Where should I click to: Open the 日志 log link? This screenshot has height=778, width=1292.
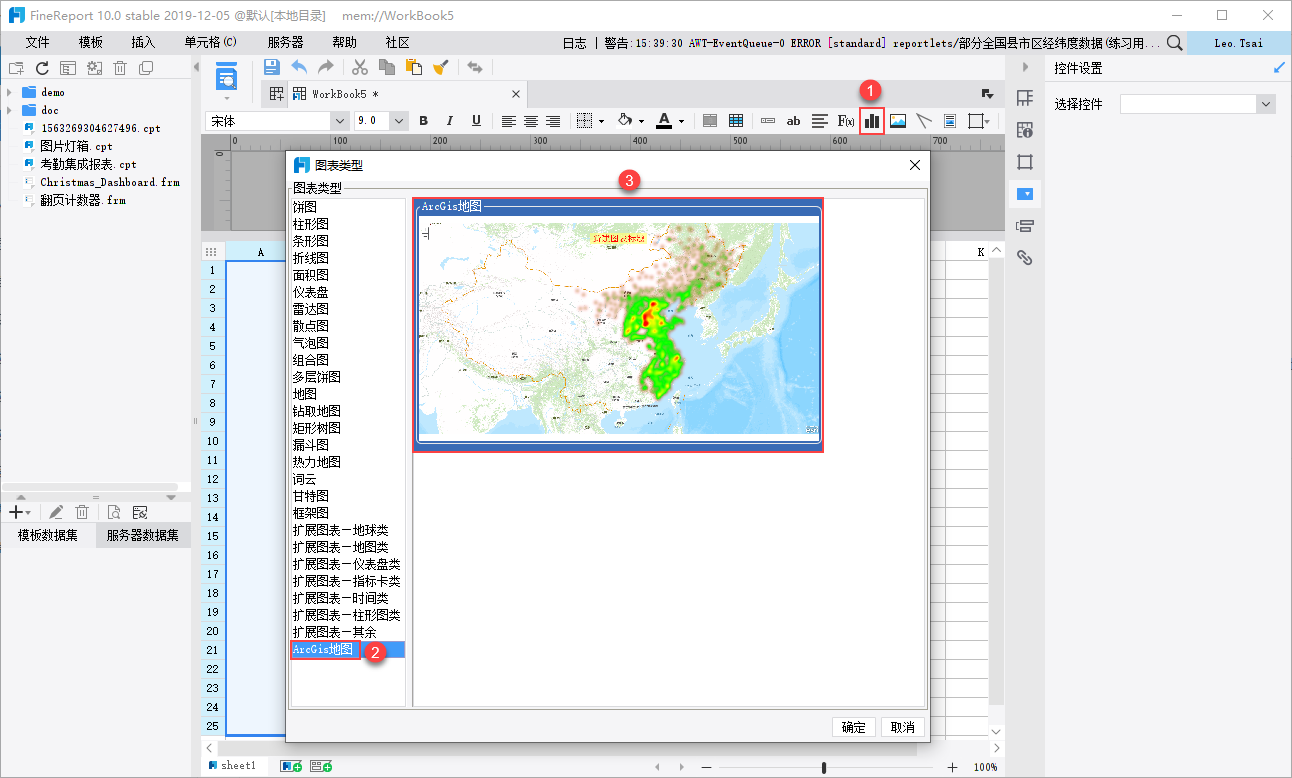pyautogui.click(x=575, y=43)
